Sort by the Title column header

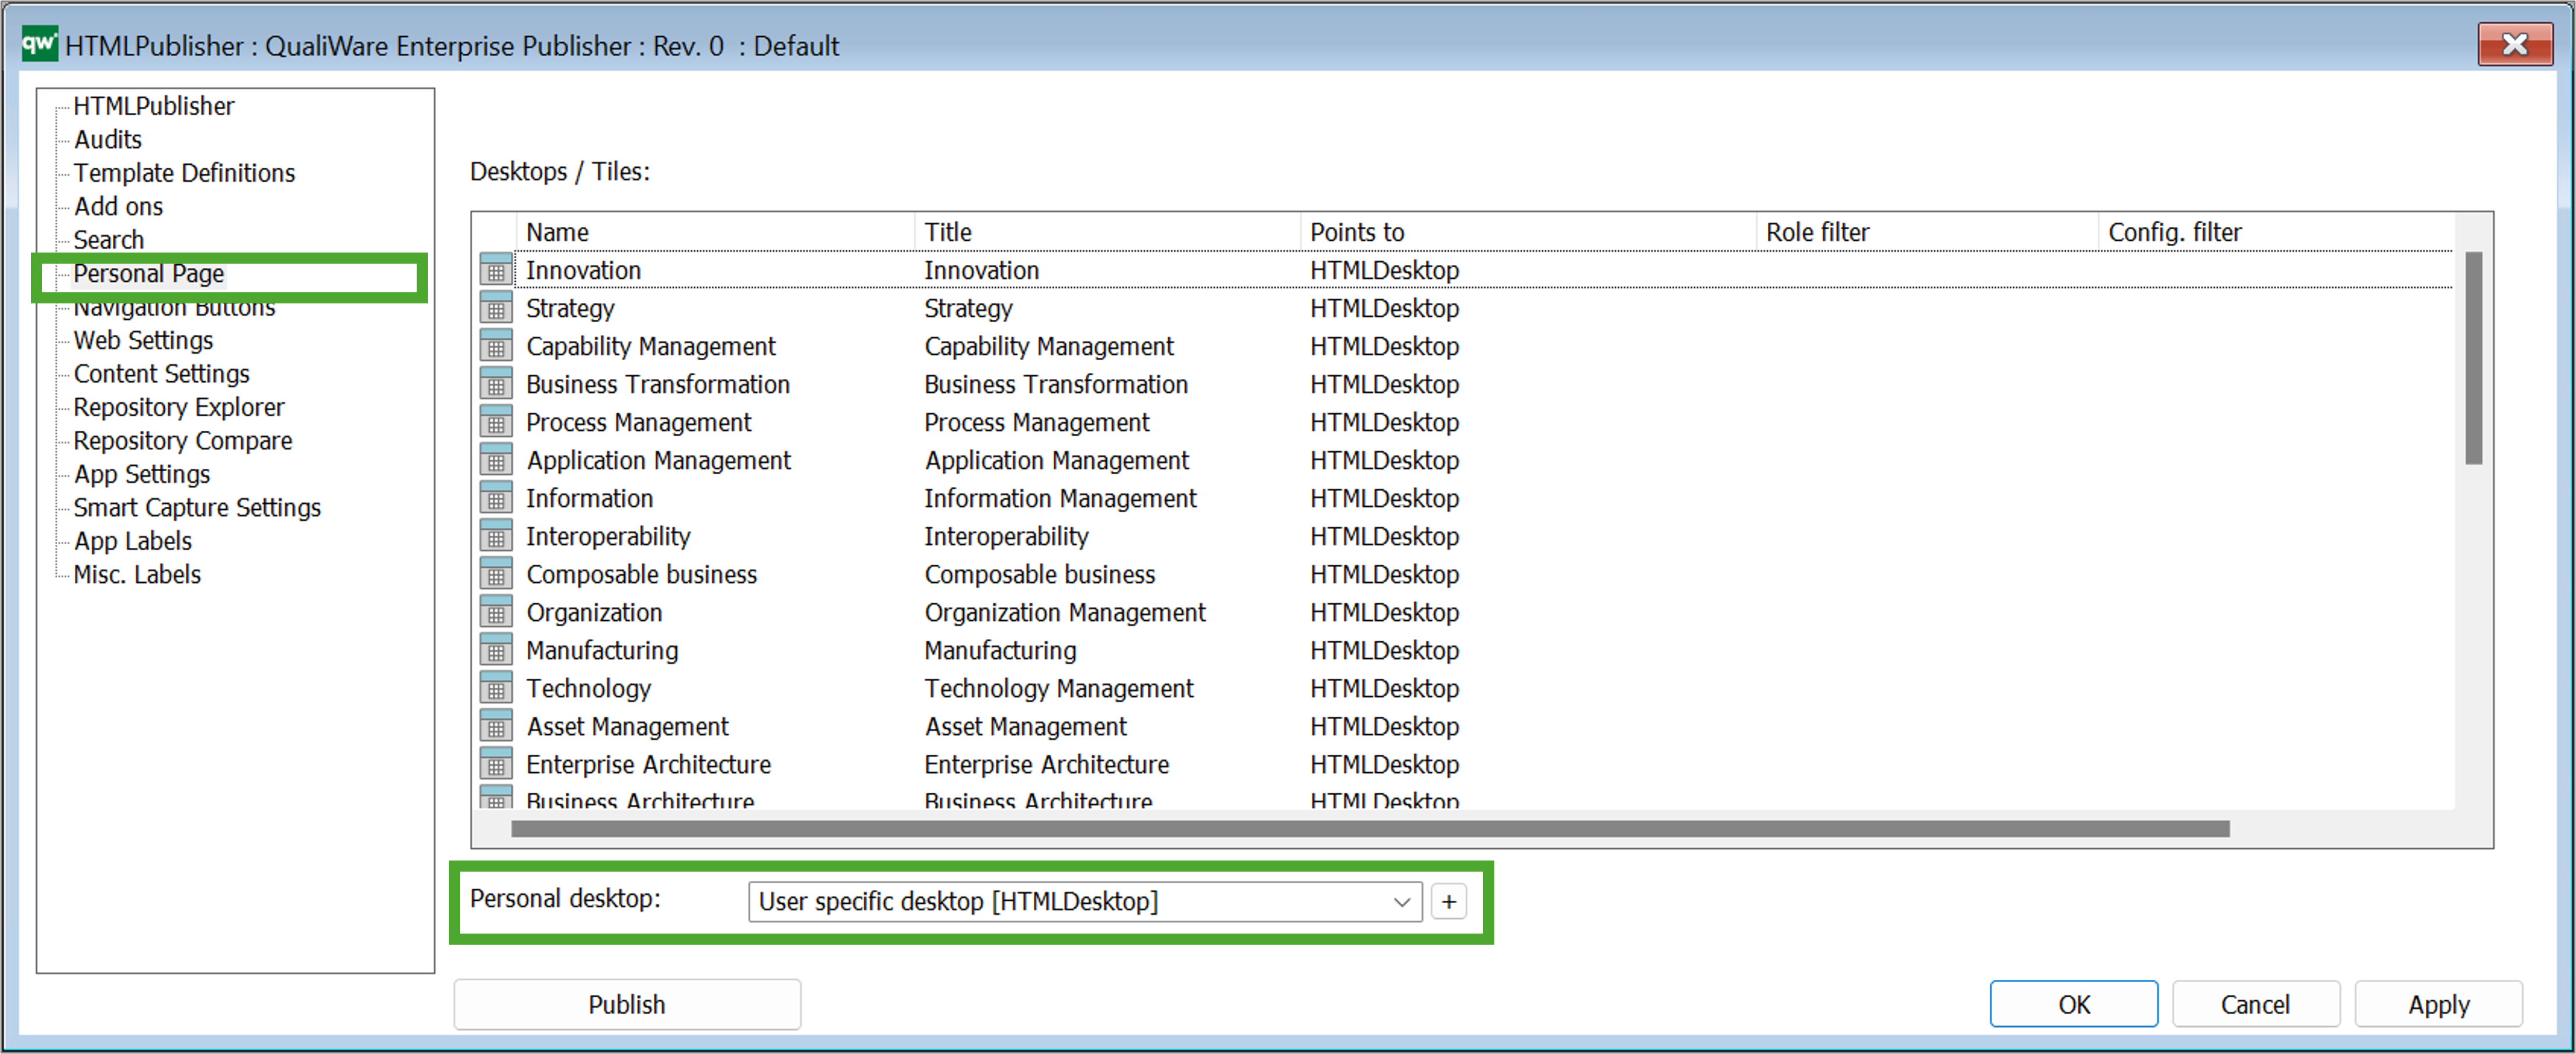click(x=1107, y=232)
